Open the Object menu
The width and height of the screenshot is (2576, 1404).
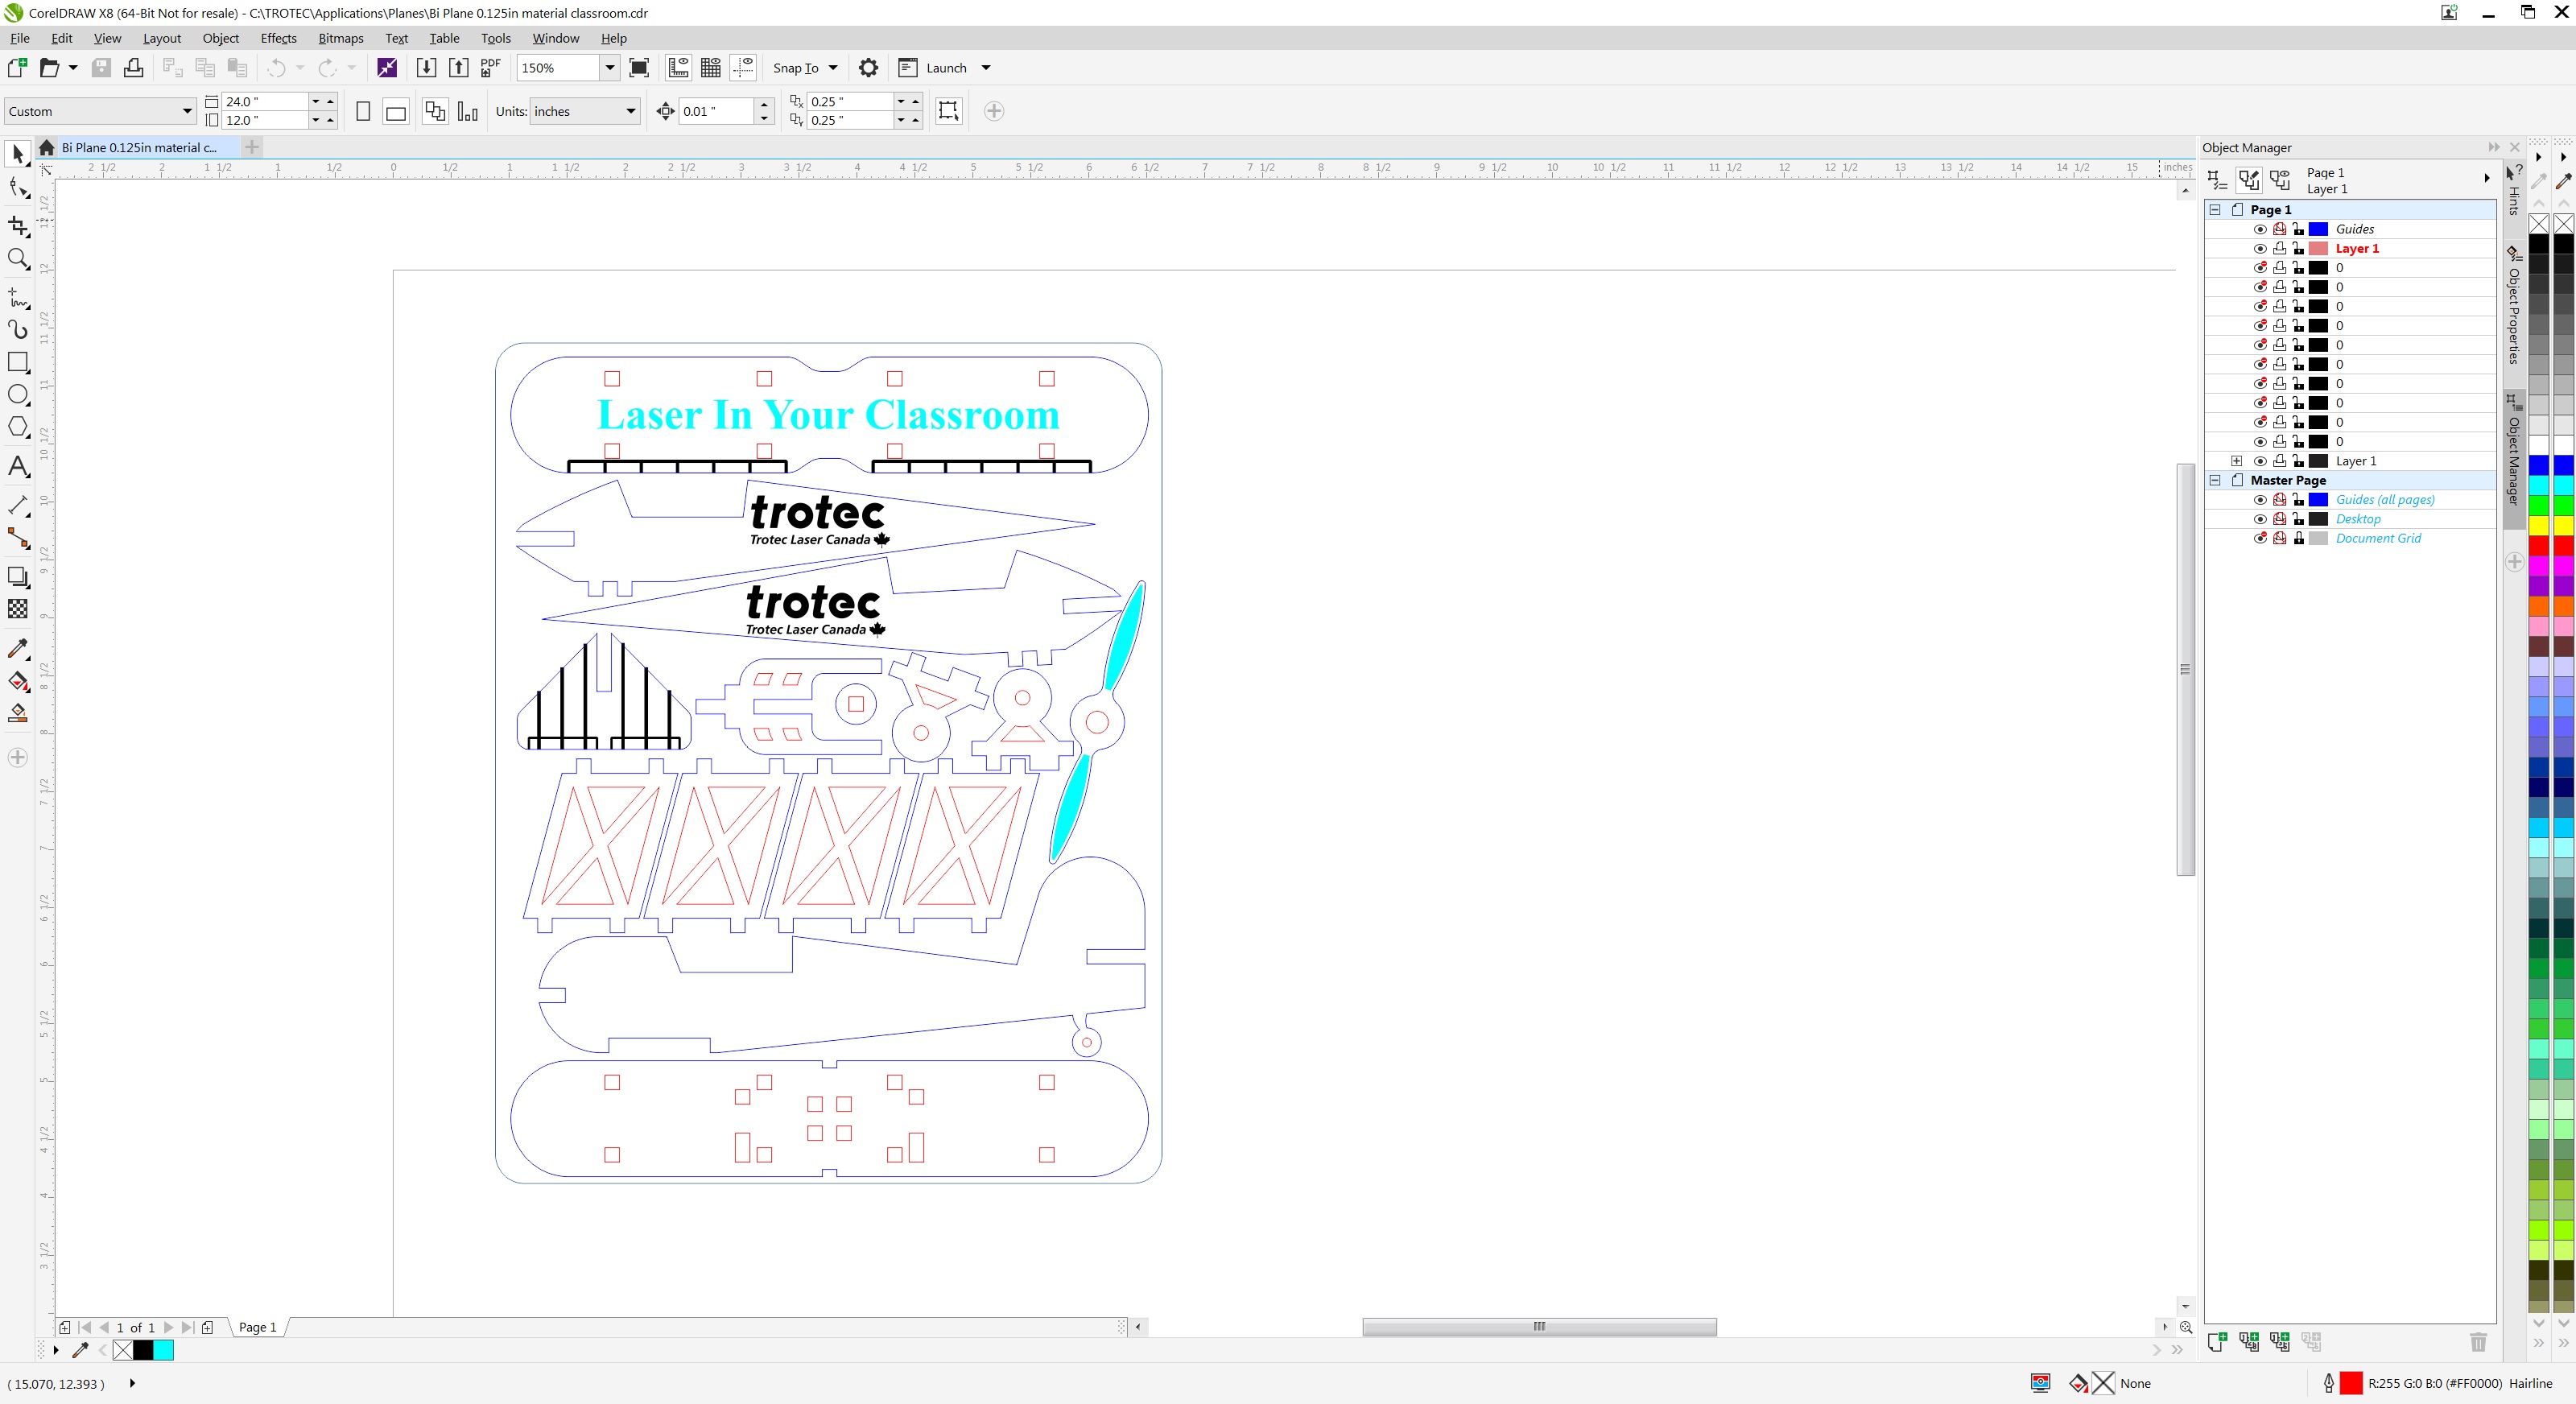220,38
